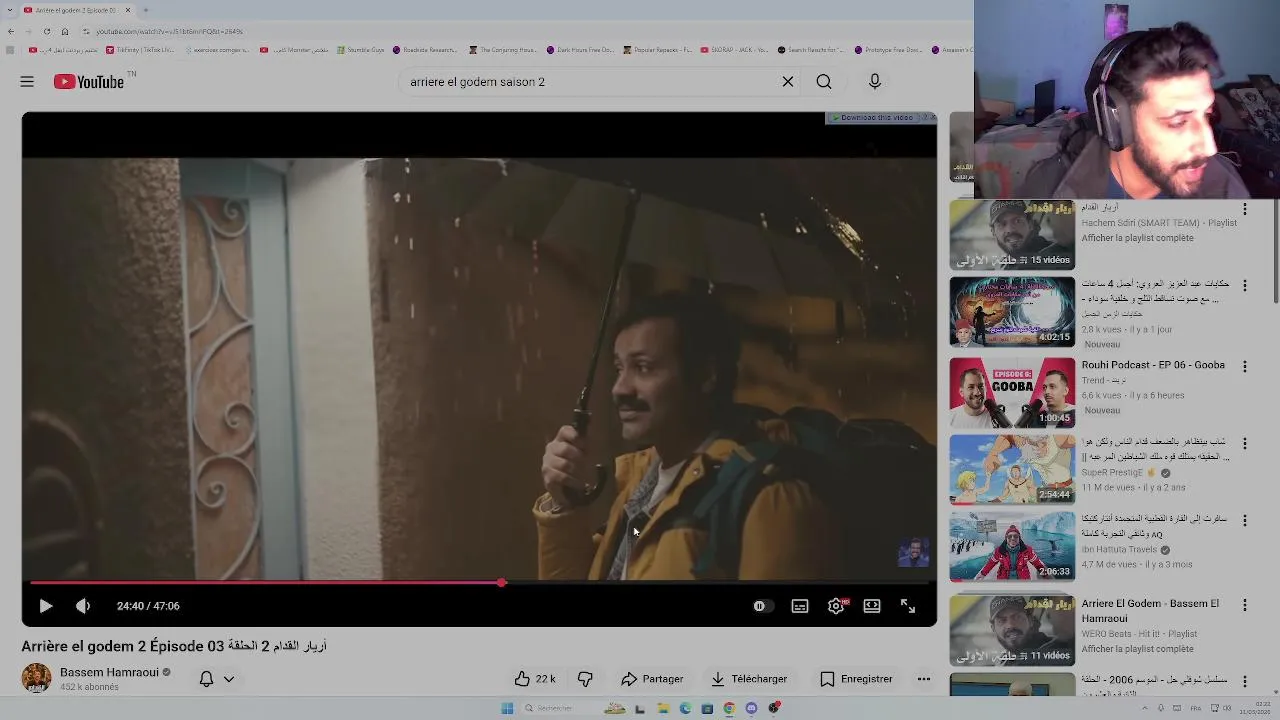The image size is (1280, 720).
Task: Play the paused video
Action: 45,606
